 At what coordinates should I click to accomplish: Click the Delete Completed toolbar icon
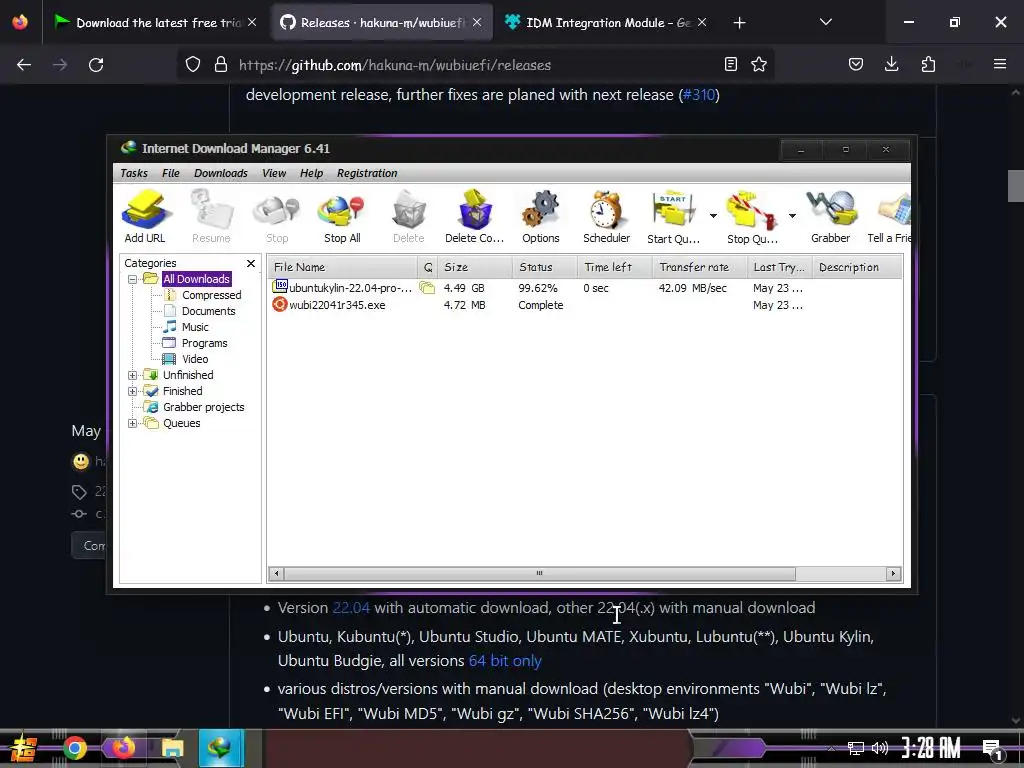point(475,216)
